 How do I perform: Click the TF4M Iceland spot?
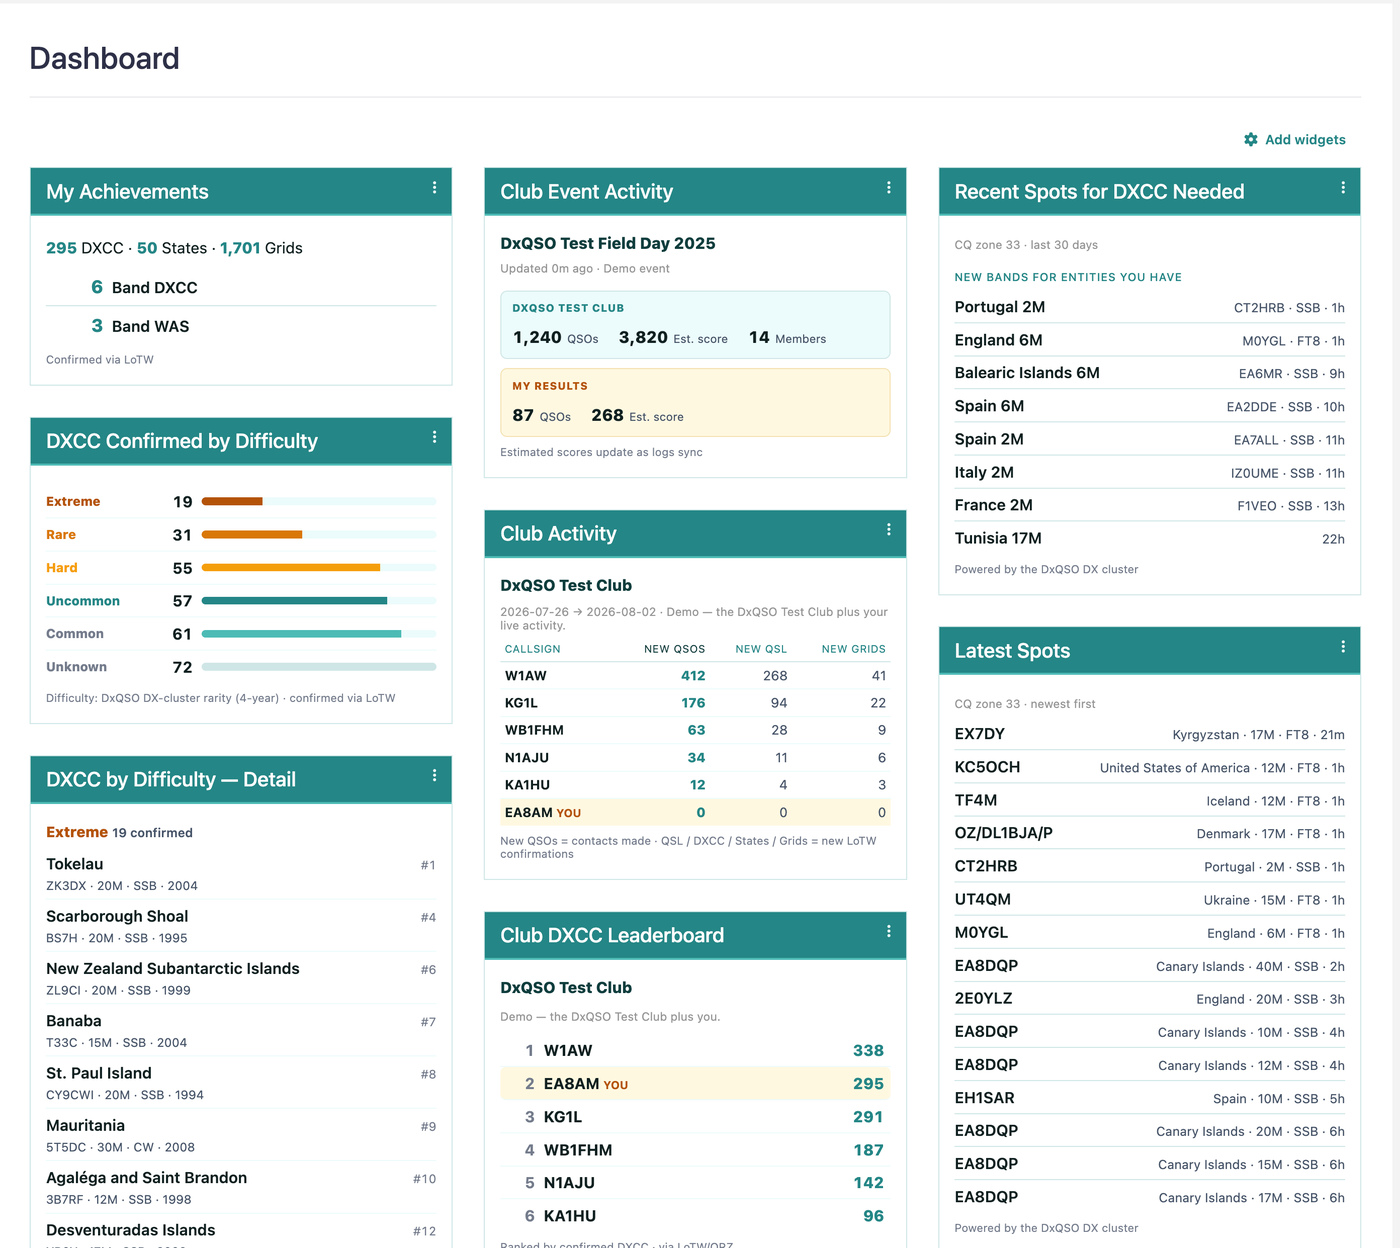tap(1149, 800)
